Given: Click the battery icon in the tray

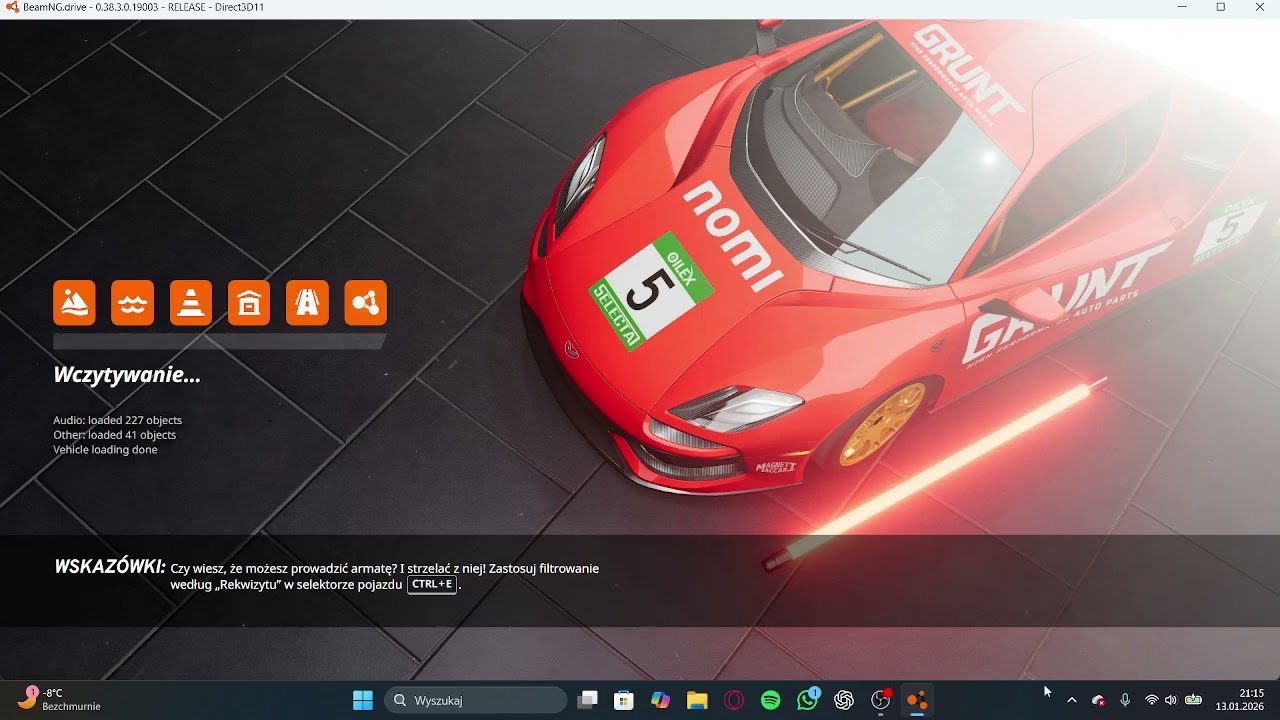Looking at the screenshot, I should (1193, 700).
